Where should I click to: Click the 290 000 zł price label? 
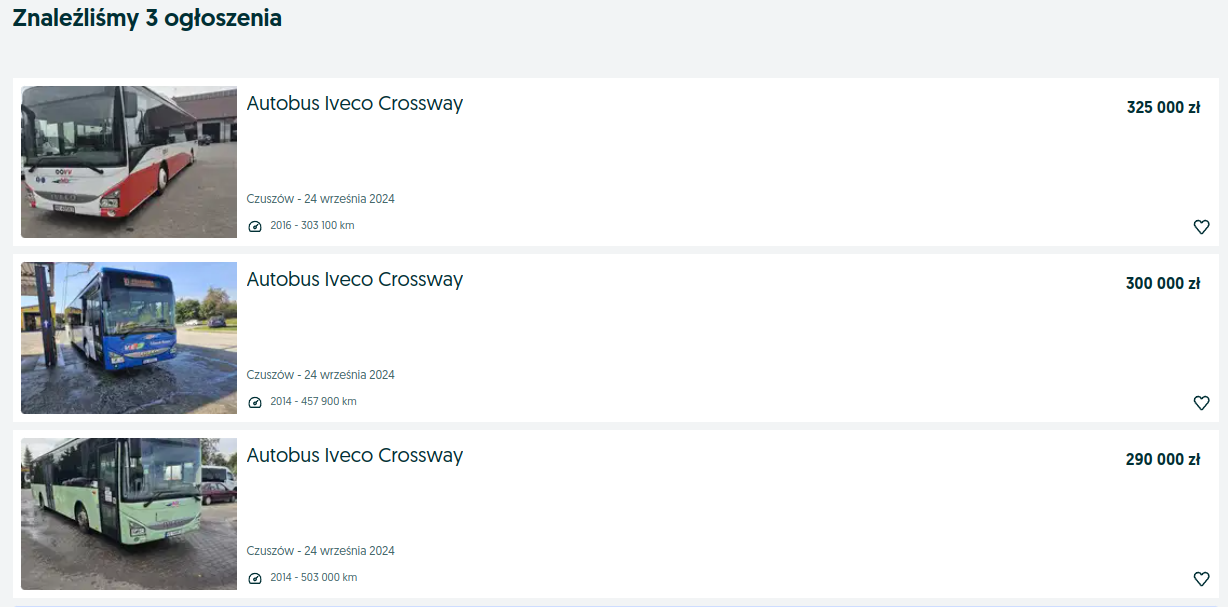tap(1163, 458)
